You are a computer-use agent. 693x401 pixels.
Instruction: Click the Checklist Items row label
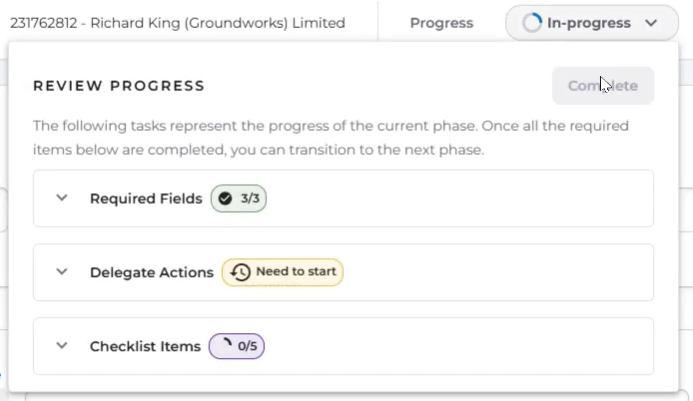(x=145, y=346)
